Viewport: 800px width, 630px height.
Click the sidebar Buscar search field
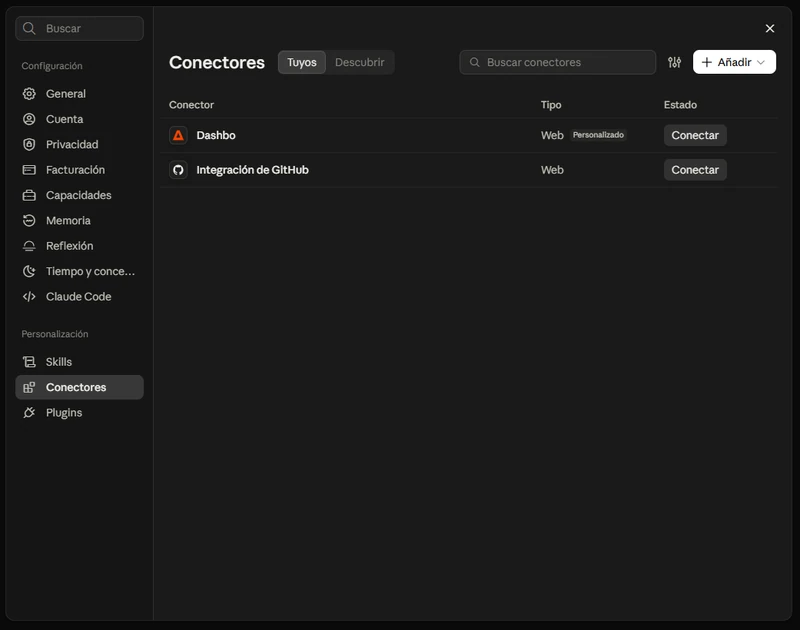coord(80,29)
